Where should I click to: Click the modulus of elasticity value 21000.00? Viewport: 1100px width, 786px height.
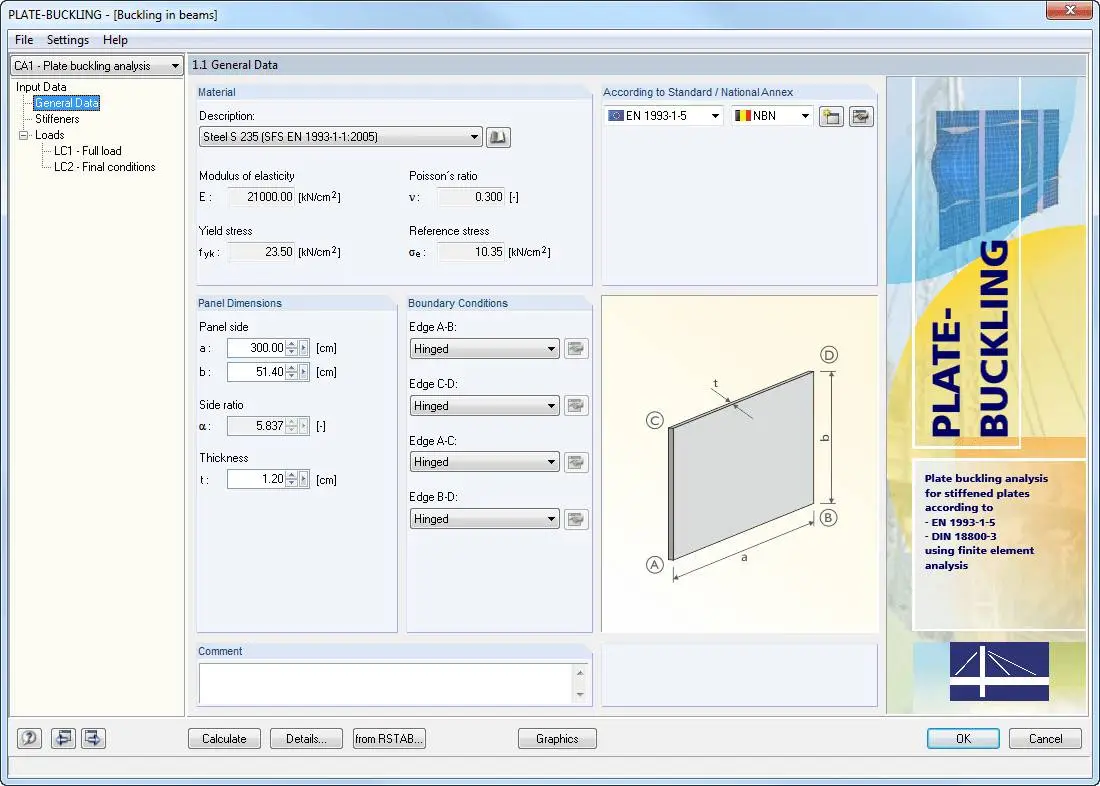click(261, 197)
